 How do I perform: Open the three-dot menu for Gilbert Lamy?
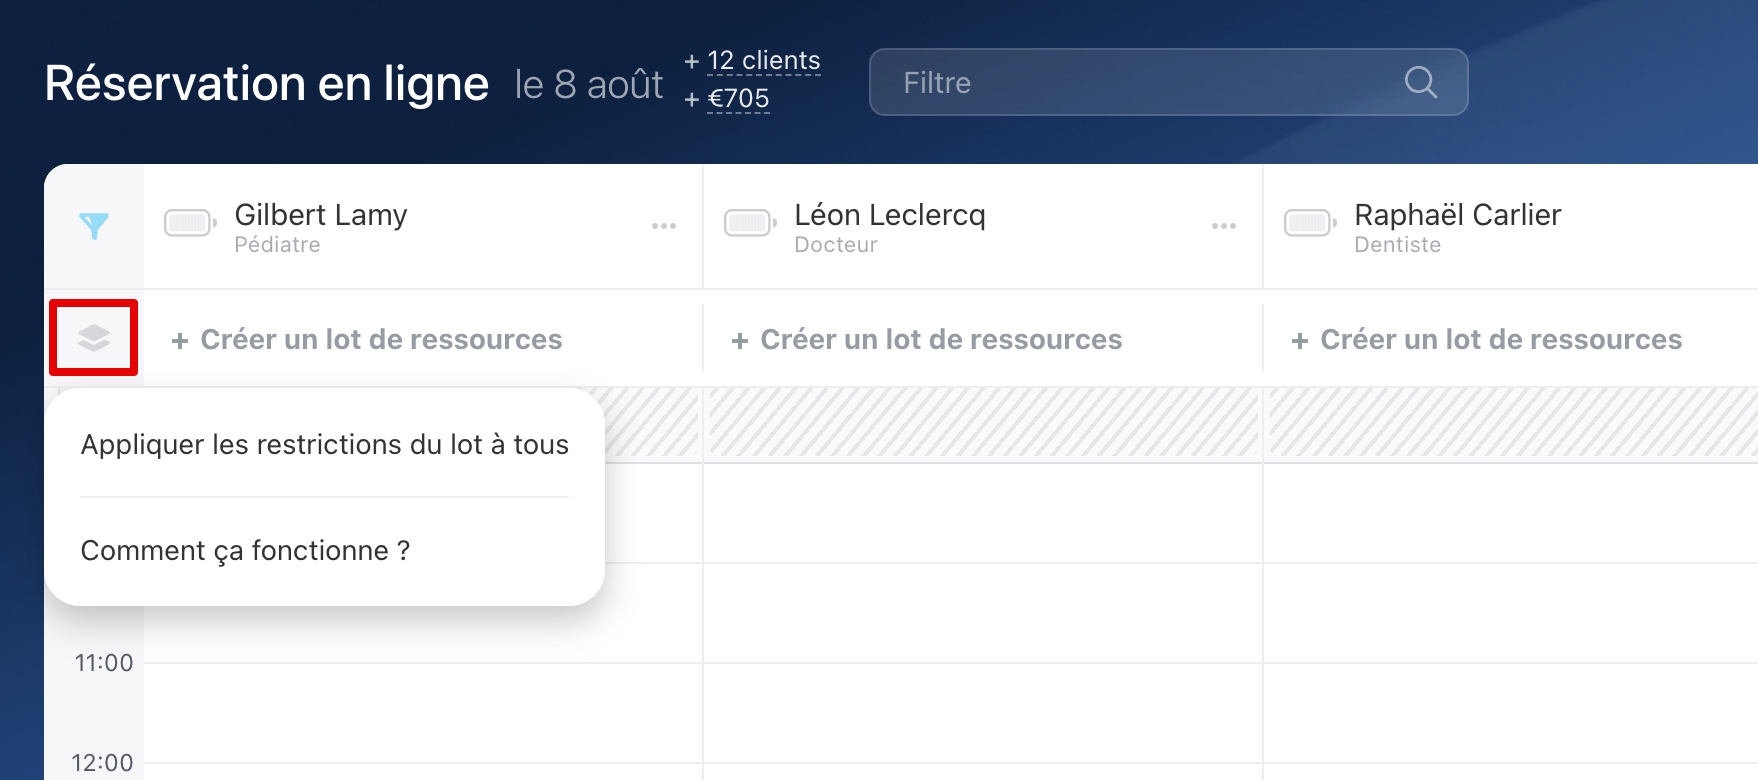(x=664, y=226)
